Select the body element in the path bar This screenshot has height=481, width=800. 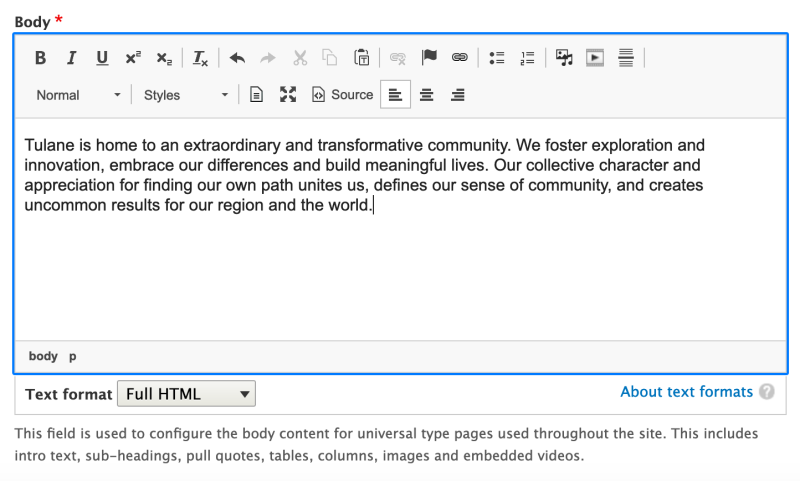43,356
